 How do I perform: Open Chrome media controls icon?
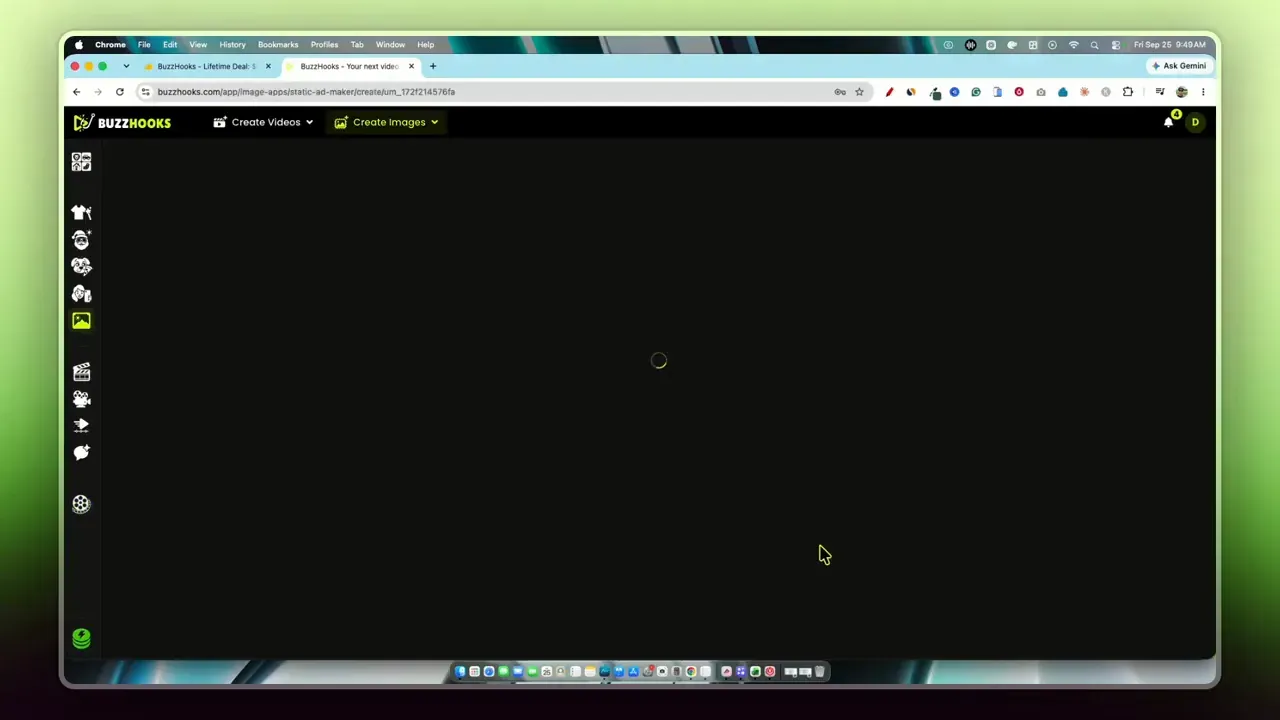1160,92
